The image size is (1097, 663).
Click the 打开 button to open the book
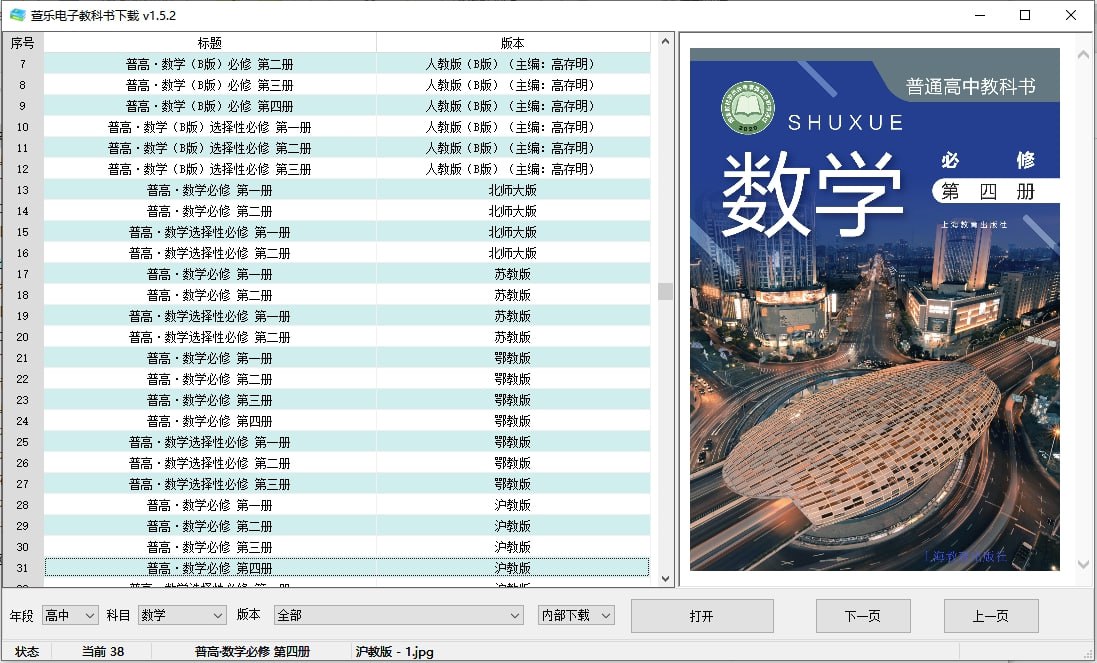(x=702, y=616)
